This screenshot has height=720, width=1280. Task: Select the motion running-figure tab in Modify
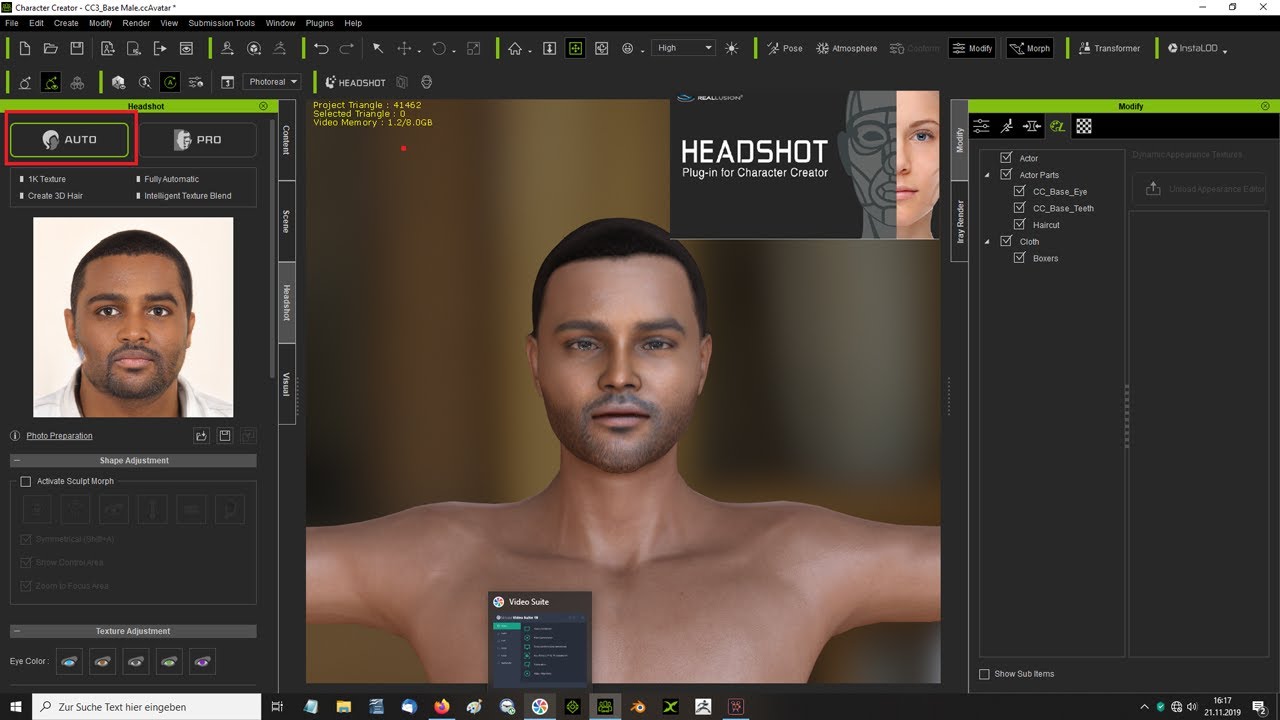tap(1007, 126)
